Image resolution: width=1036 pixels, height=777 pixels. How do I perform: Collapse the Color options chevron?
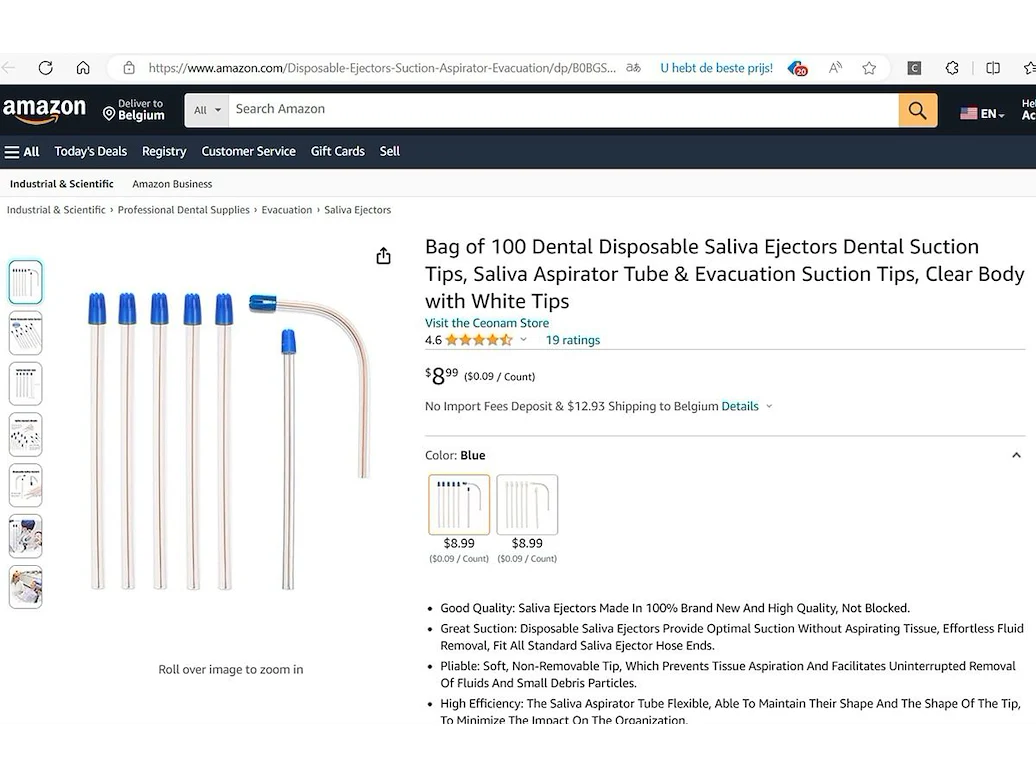coord(1016,455)
